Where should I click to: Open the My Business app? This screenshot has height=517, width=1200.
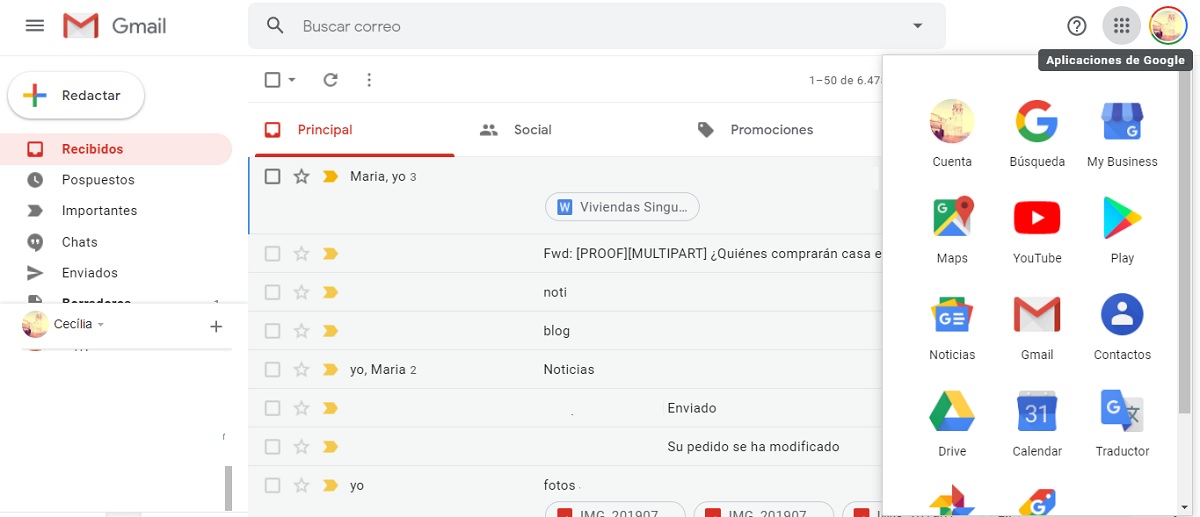point(1122,133)
